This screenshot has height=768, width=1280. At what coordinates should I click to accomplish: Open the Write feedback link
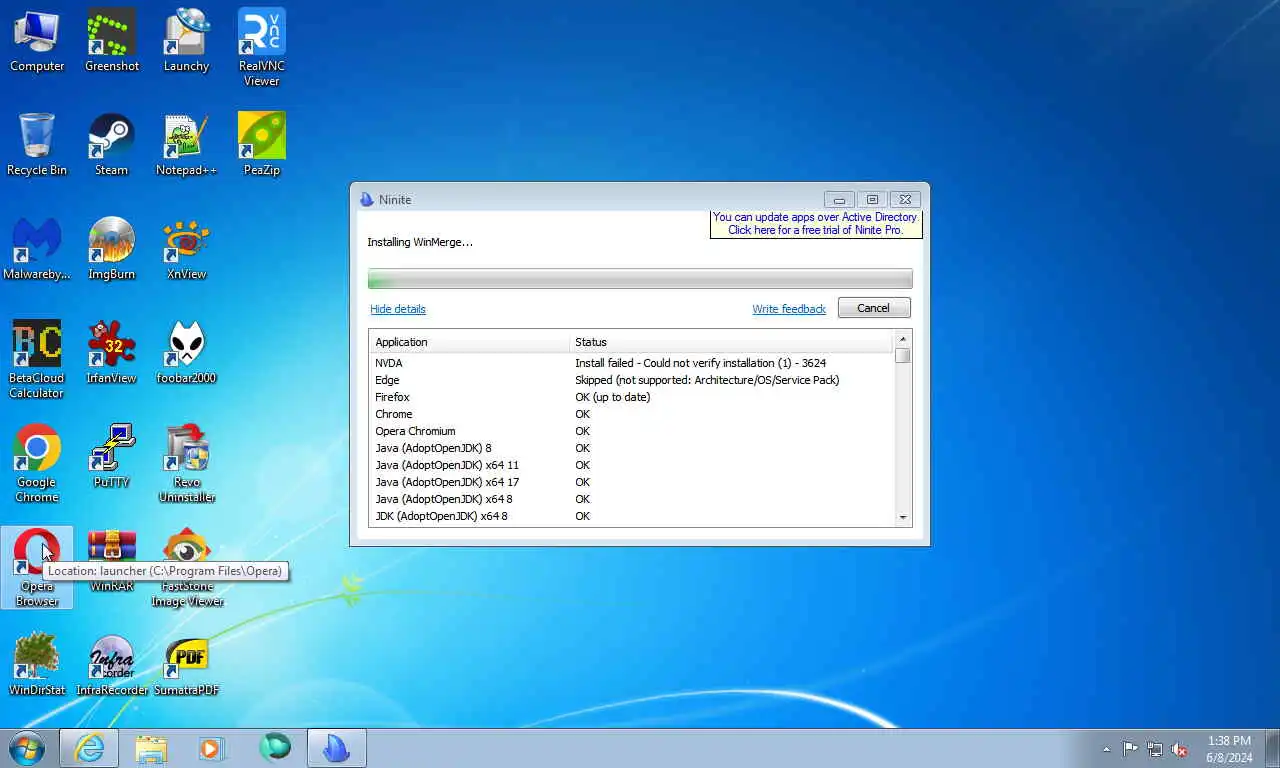click(789, 309)
